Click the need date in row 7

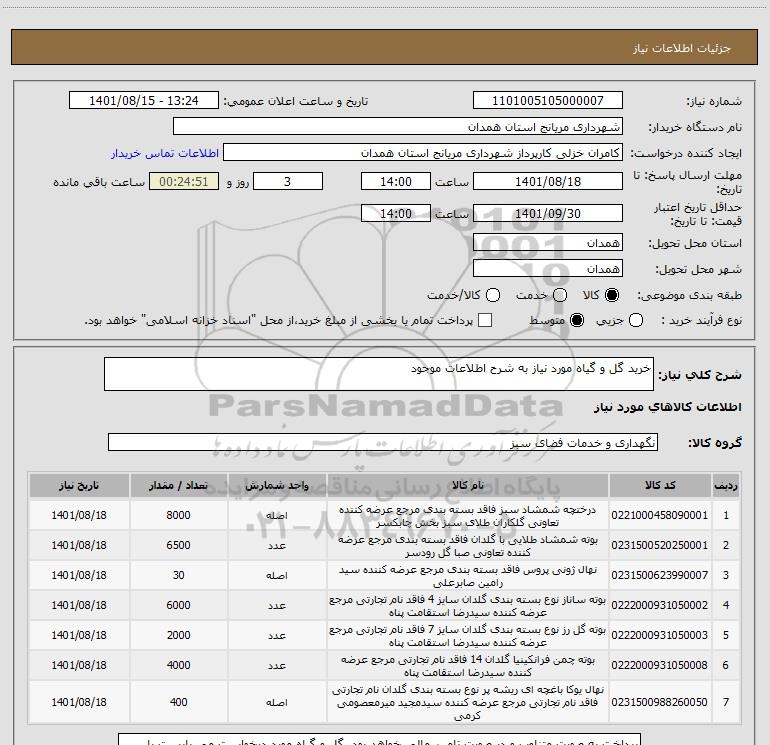pos(79,702)
